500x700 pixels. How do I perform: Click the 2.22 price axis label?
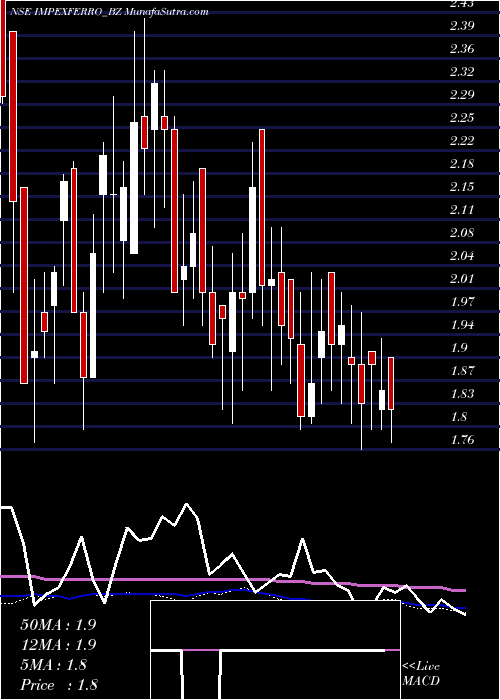tap(461, 141)
